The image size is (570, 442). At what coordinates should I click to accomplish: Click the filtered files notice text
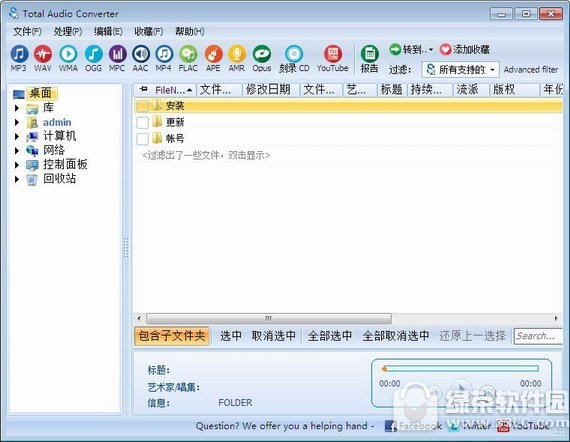click(206, 156)
